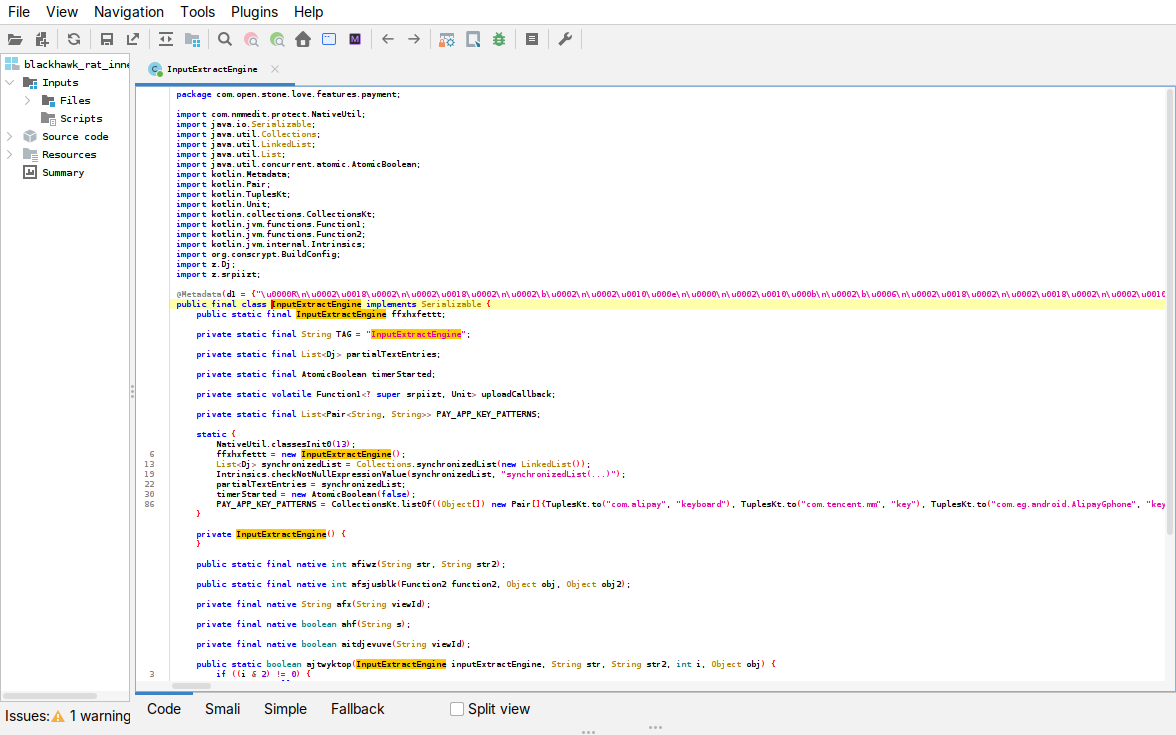
Task: Switch to the Fallback view tab
Action: (357, 709)
